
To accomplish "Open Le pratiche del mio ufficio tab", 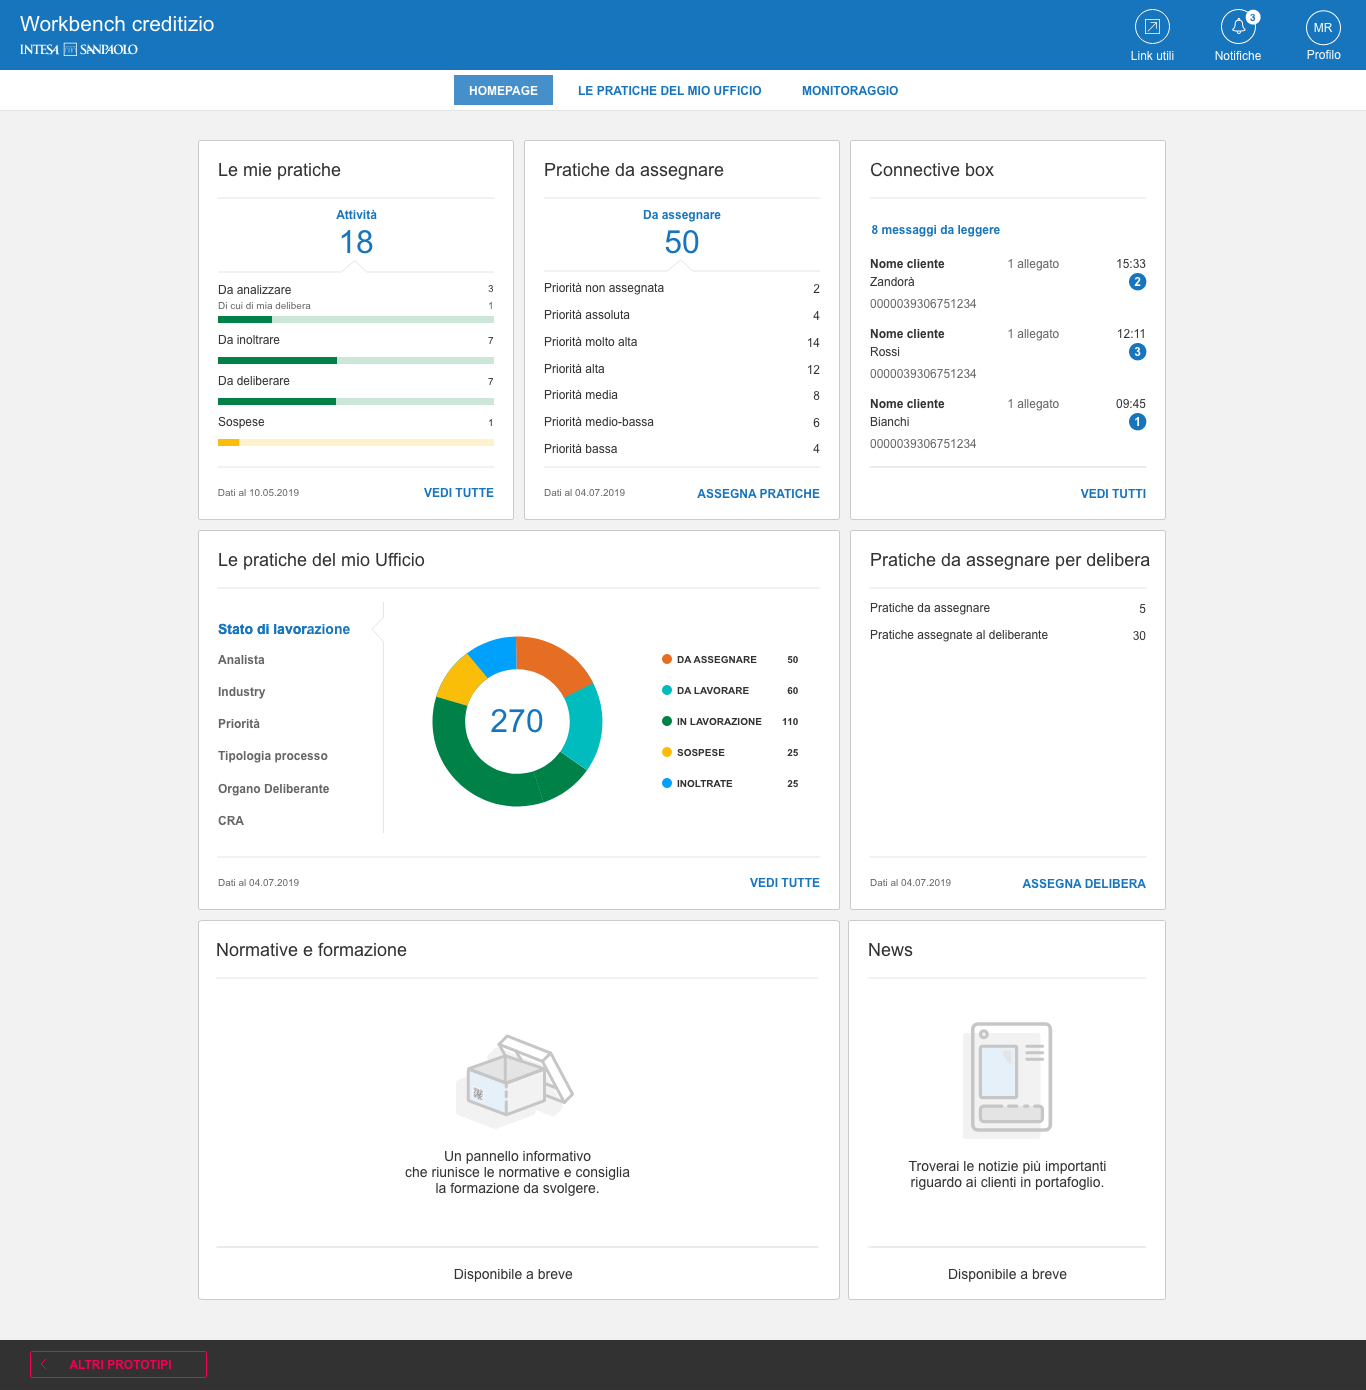I will [x=670, y=91].
